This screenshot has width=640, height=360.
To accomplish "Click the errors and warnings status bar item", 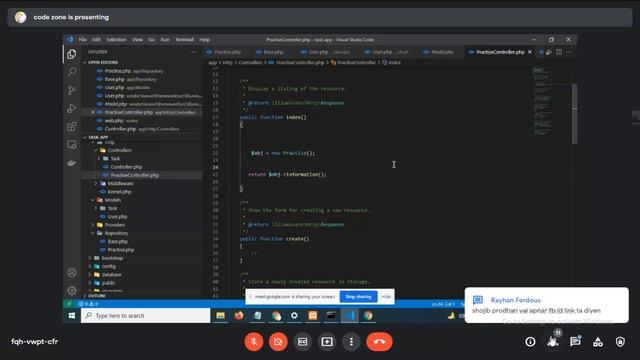I will [88, 304].
